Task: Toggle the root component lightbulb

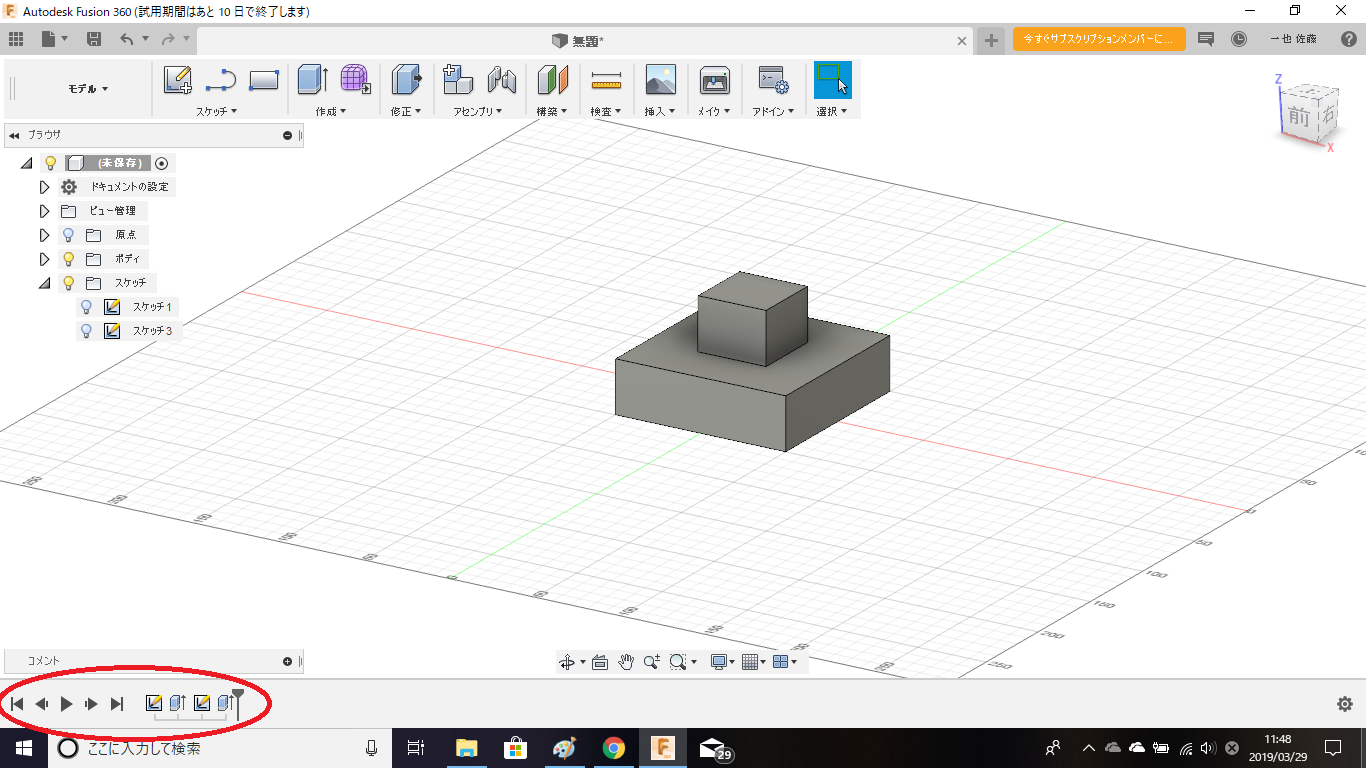Action: 50,163
